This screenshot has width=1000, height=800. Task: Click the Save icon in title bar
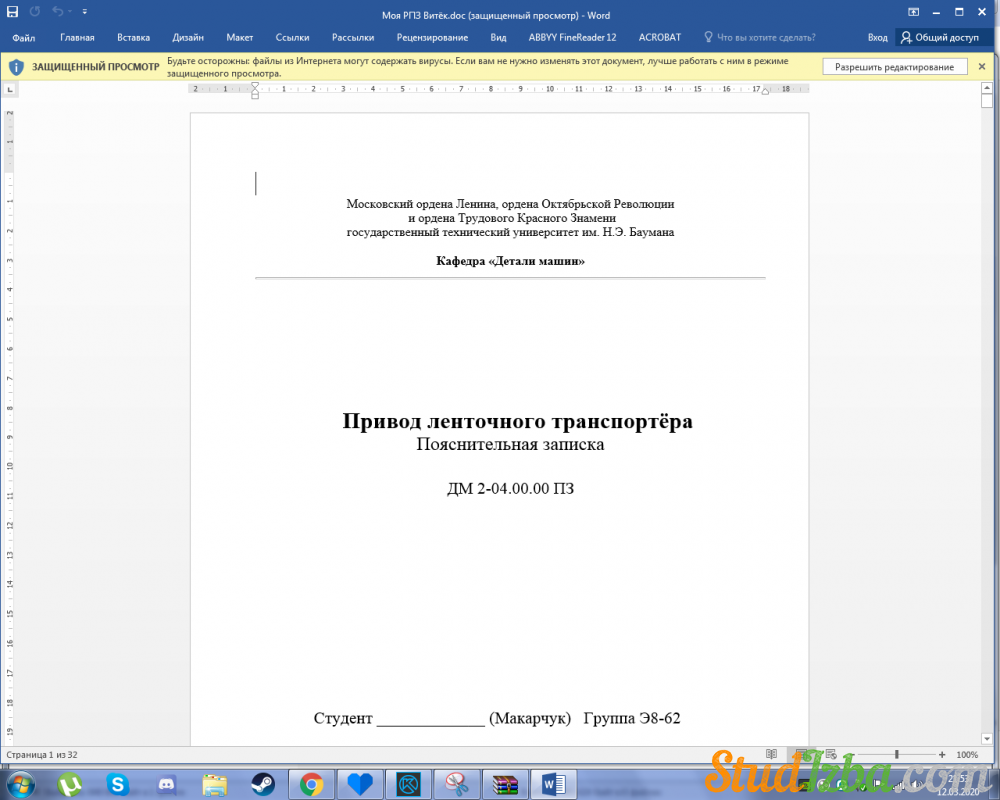click(x=13, y=12)
